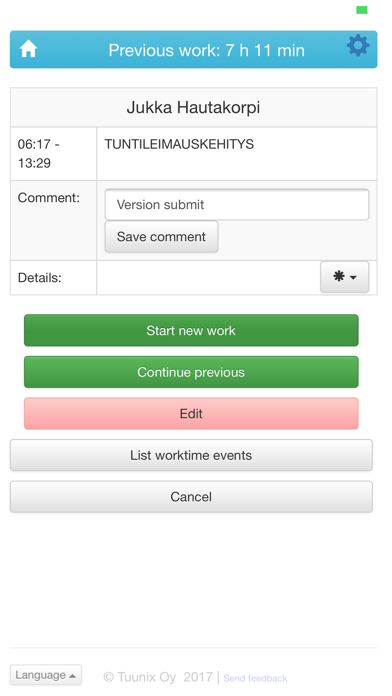Click the asterisk icon in Details row

point(339,277)
